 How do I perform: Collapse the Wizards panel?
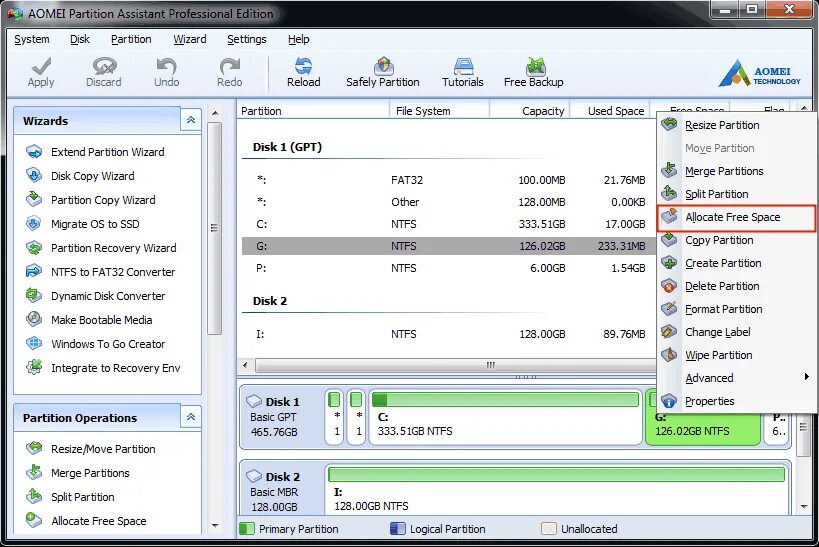191,120
